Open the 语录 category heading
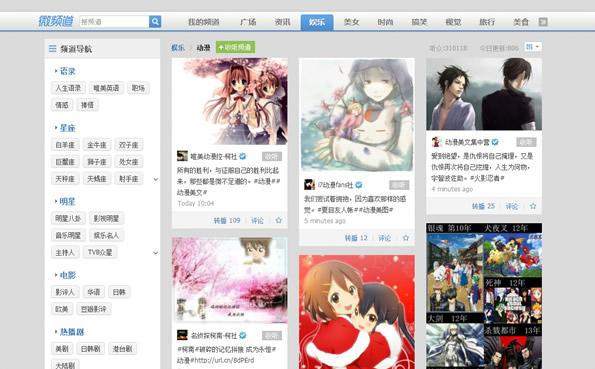 [68, 71]
